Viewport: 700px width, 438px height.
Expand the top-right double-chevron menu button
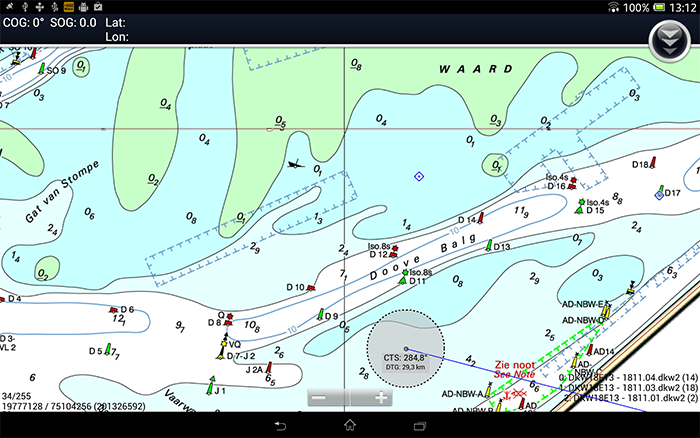pos(667,40)
